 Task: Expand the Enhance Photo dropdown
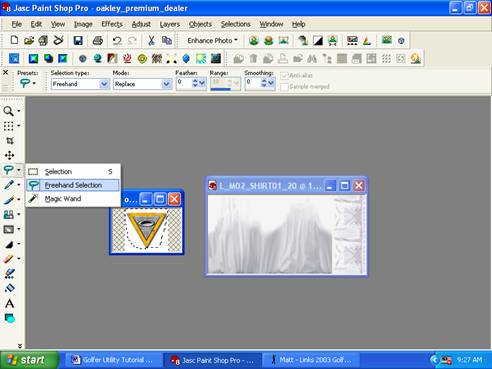(x=212, y=41)
